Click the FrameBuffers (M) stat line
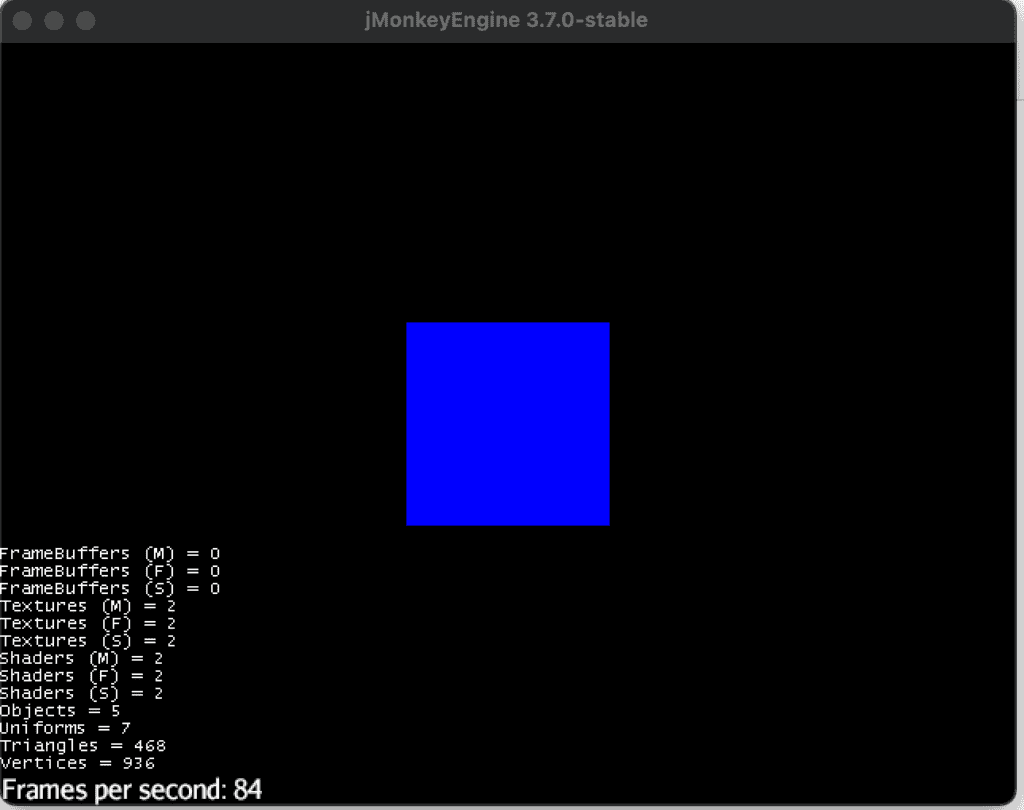Viewport: 1024px width, 810px height. [110, 553]
